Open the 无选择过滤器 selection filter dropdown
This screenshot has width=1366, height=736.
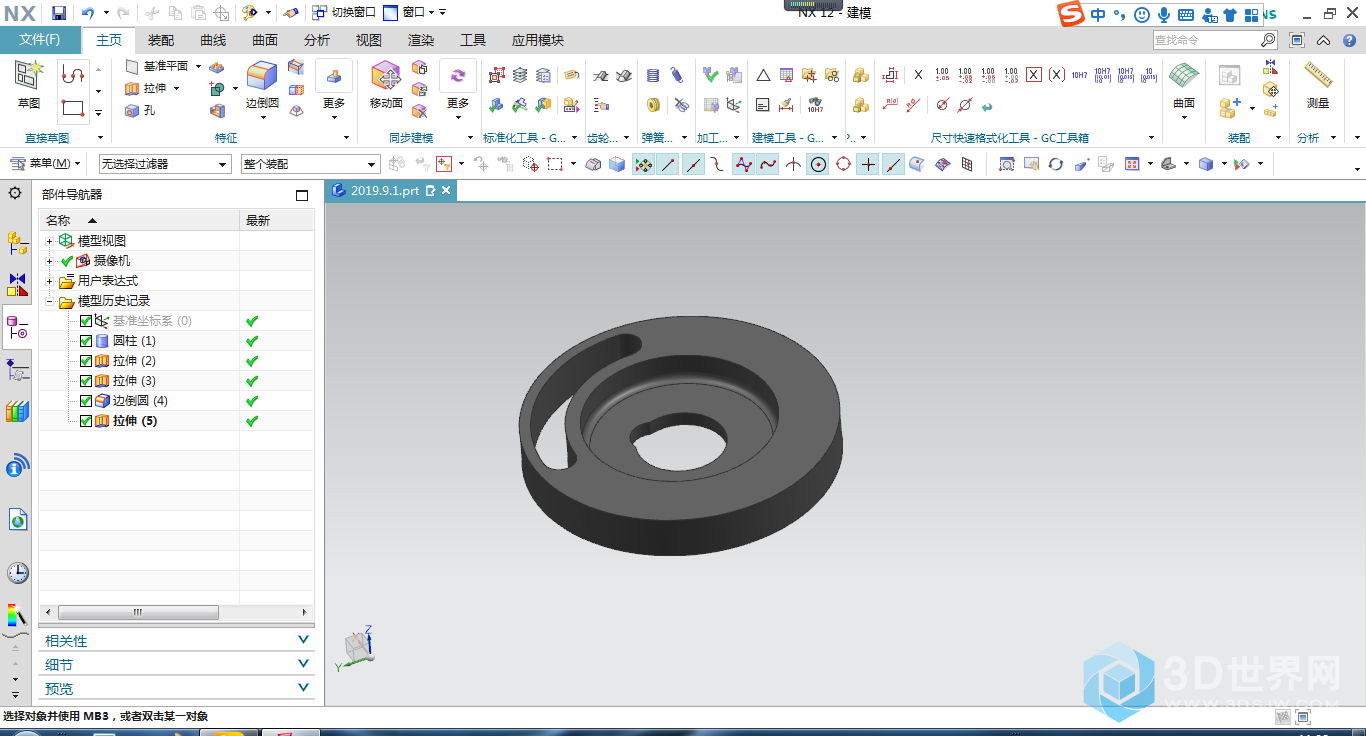tap(164, 164)
